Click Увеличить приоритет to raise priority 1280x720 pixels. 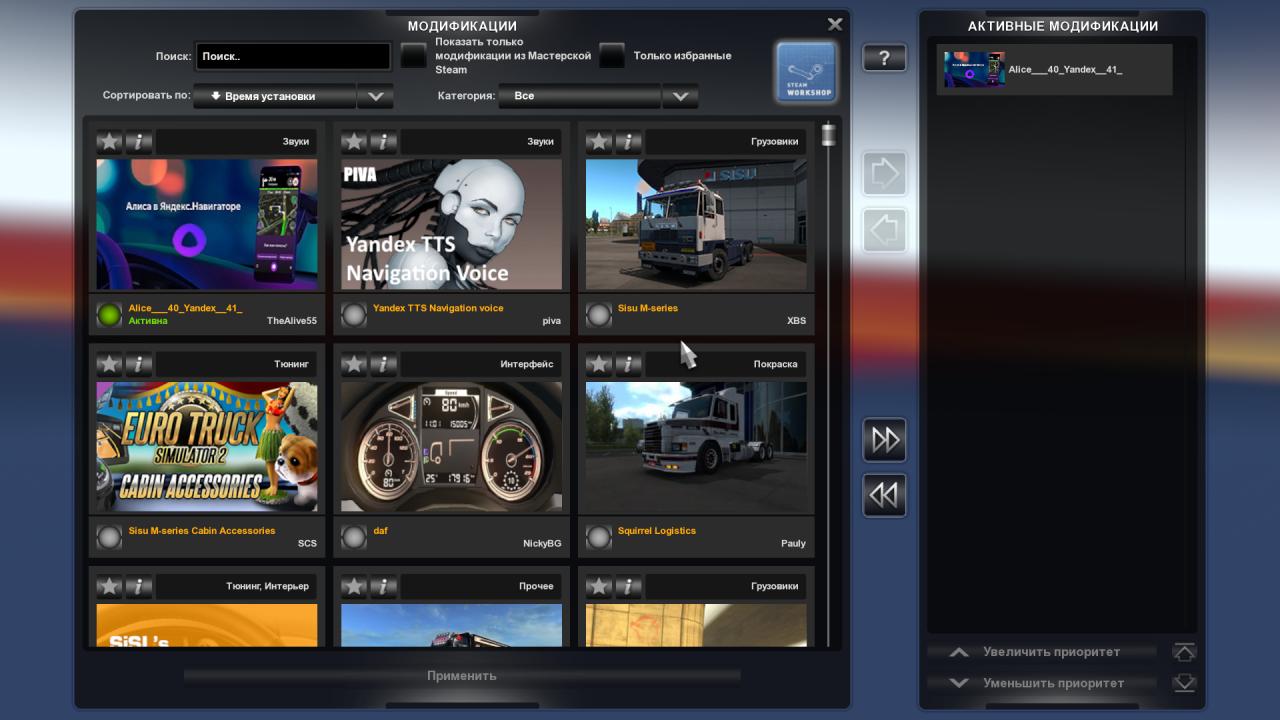[1050, 652]
